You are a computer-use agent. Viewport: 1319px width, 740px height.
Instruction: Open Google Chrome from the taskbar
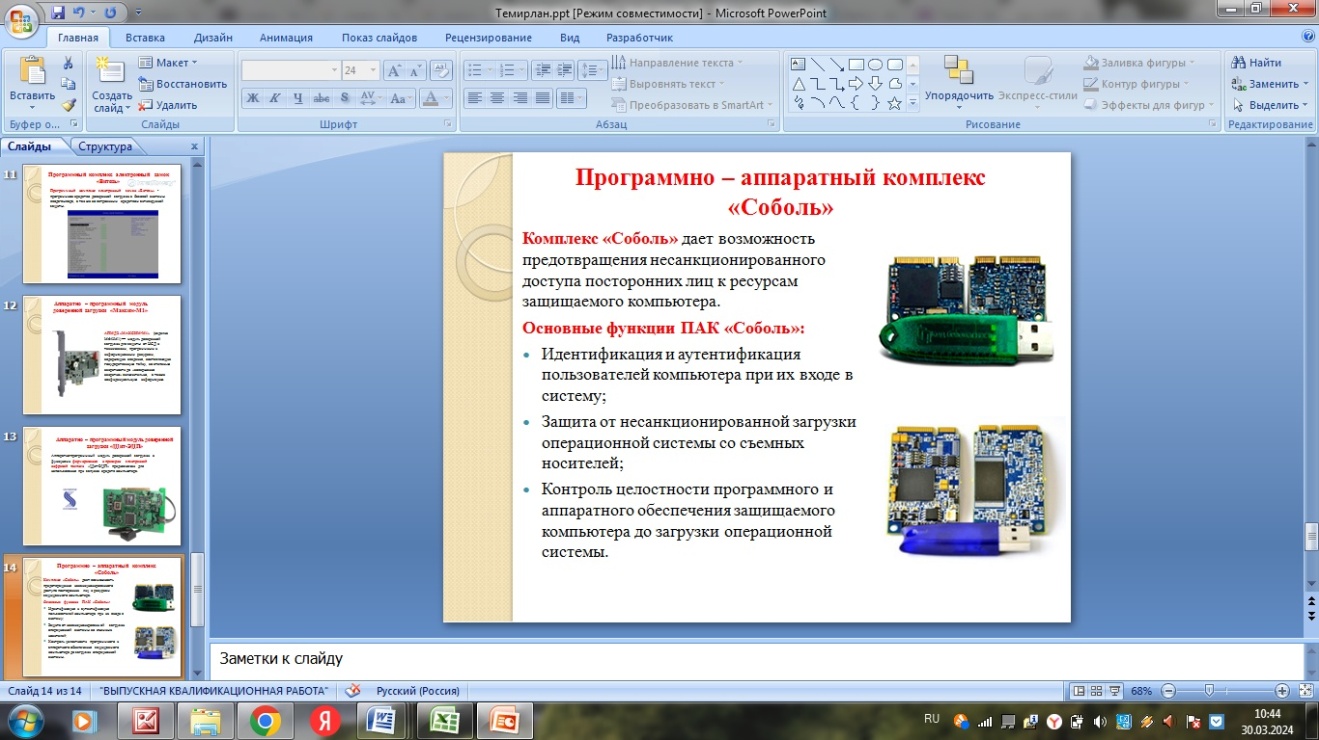[x=265, y=720]
